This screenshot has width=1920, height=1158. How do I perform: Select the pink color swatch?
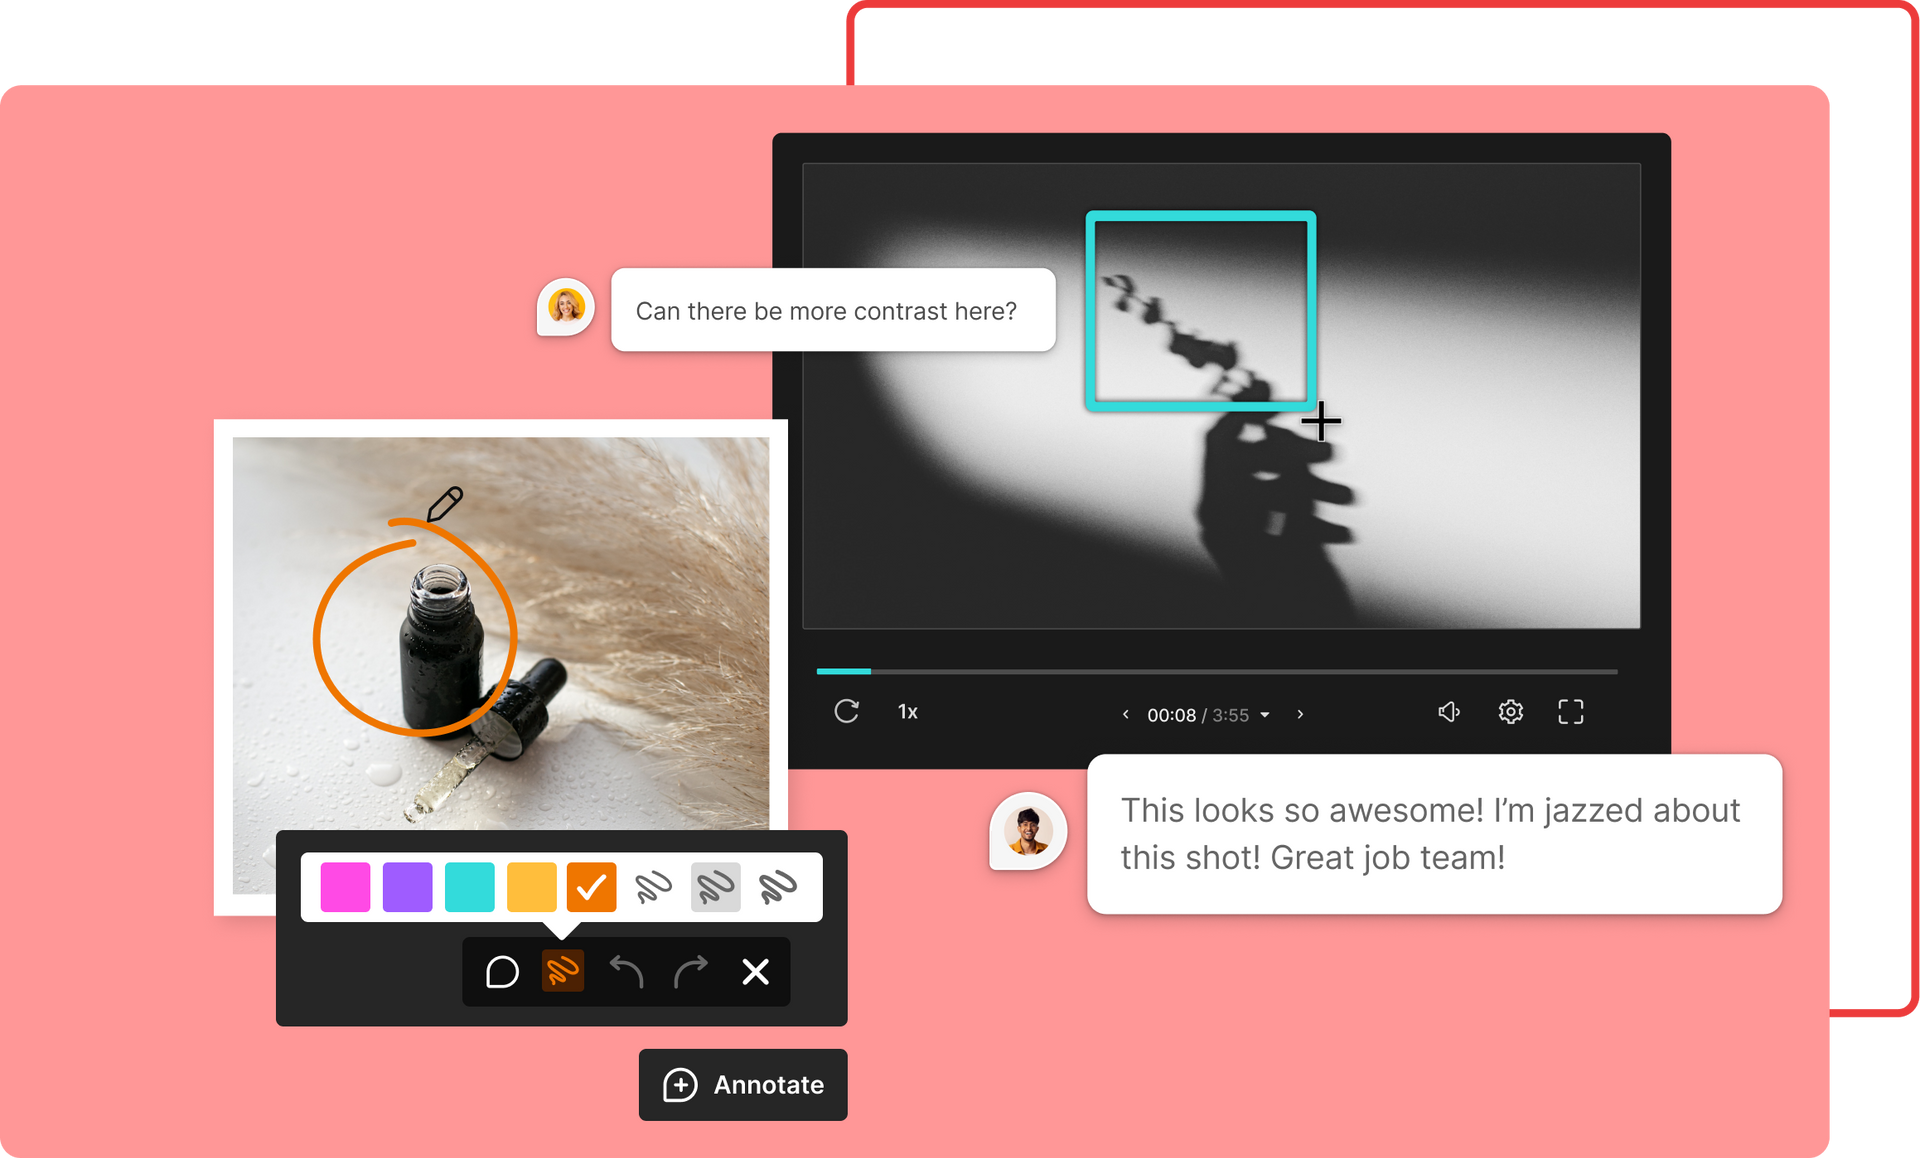(345, 887)
